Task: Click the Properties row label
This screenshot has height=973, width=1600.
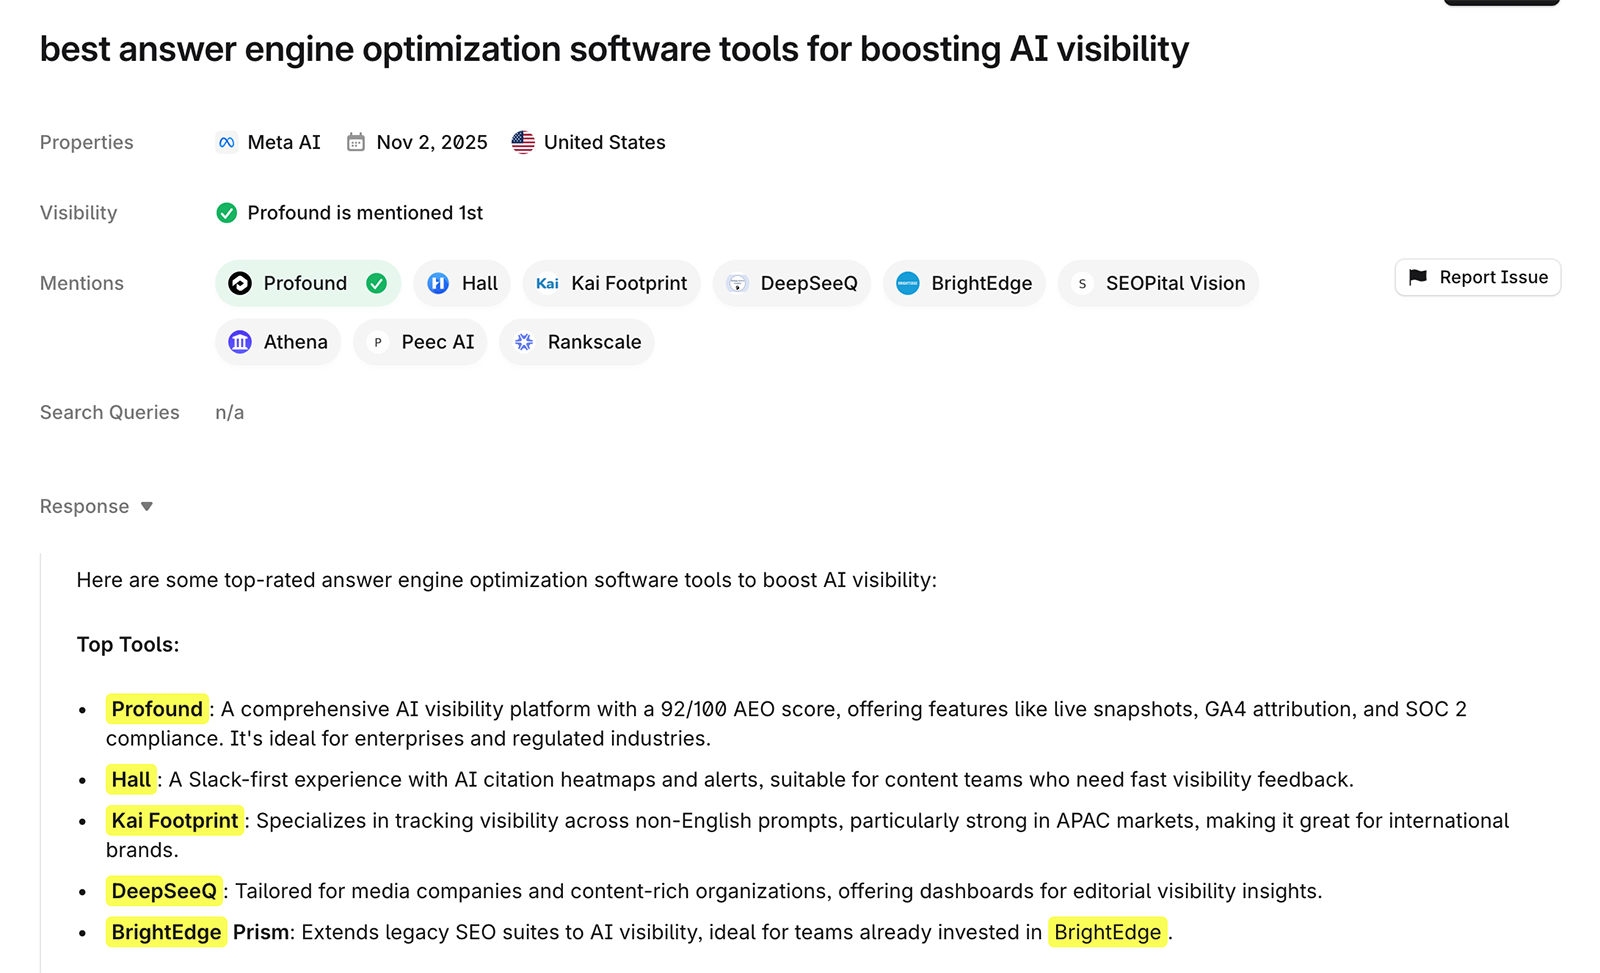Action: click(86, 142)
